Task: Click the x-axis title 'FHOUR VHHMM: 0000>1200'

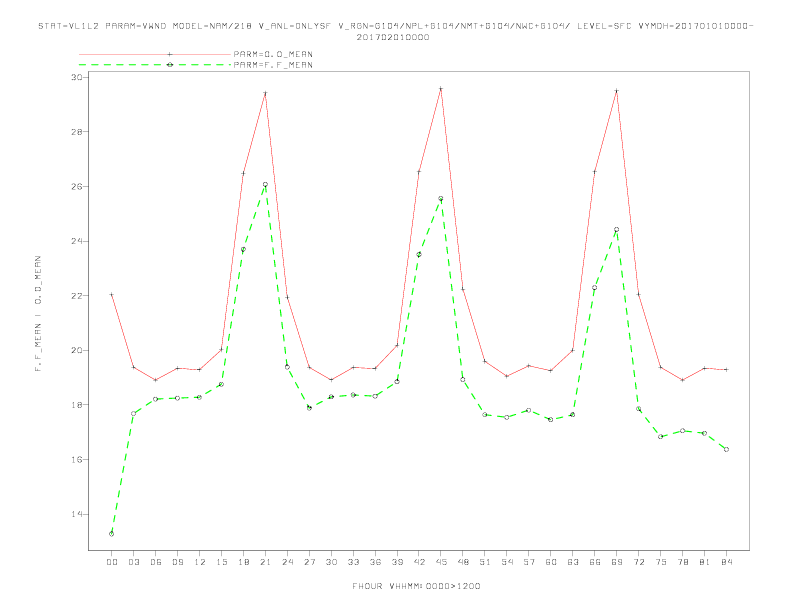Action: coord(416,586)
